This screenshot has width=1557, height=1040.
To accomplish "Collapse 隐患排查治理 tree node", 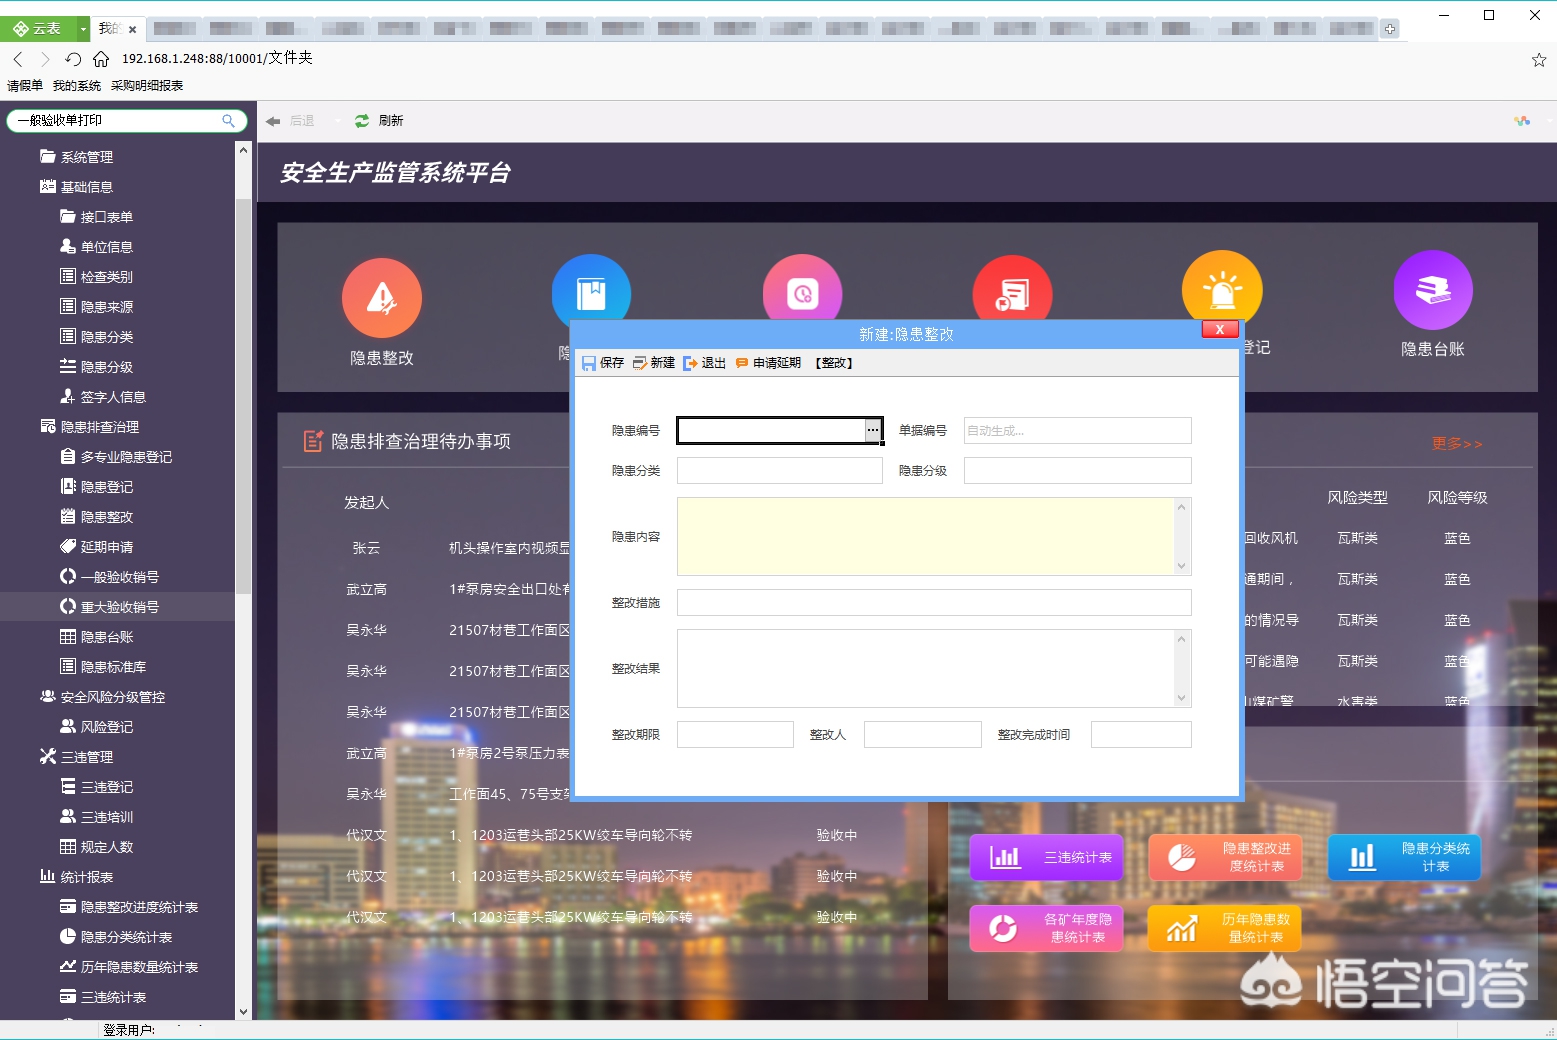I will 90,427.
